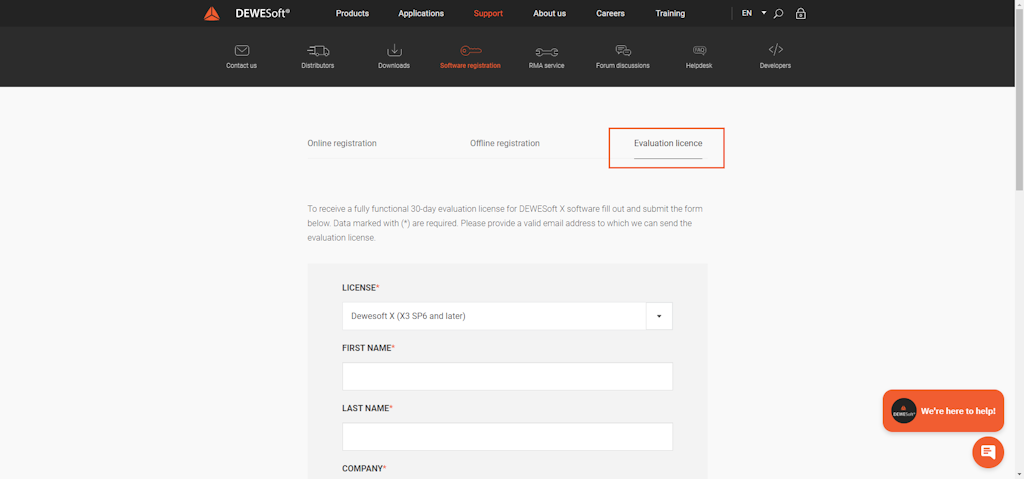Screen dimensions: 1024x479
Task: Click the login padlock icon
Action: 801,13
